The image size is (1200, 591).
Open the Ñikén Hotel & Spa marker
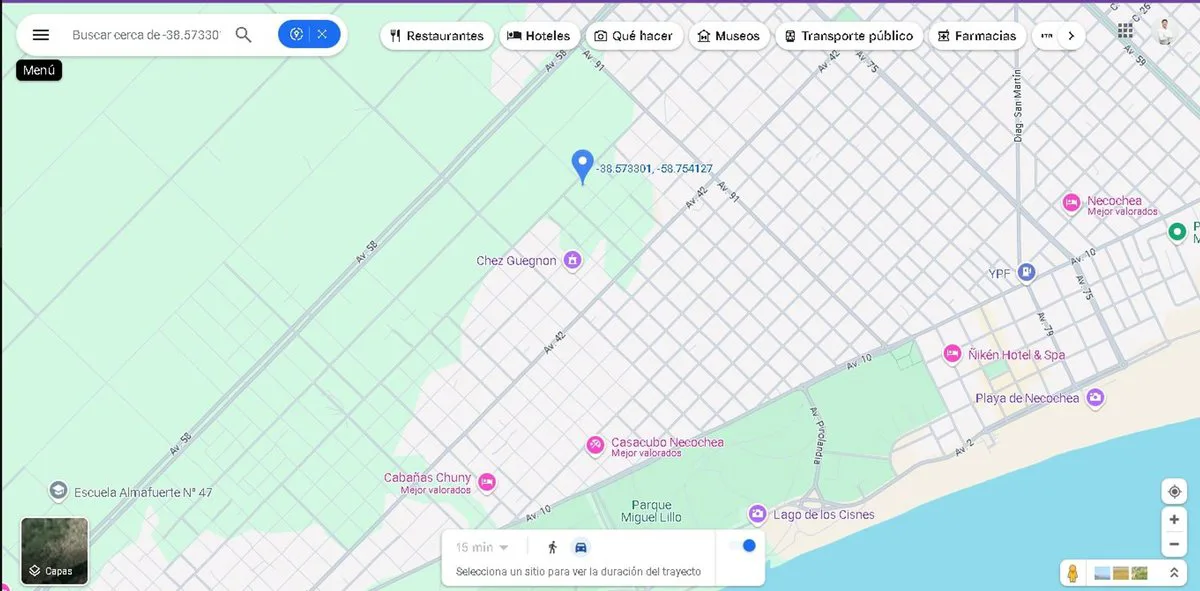pos(952,354)
